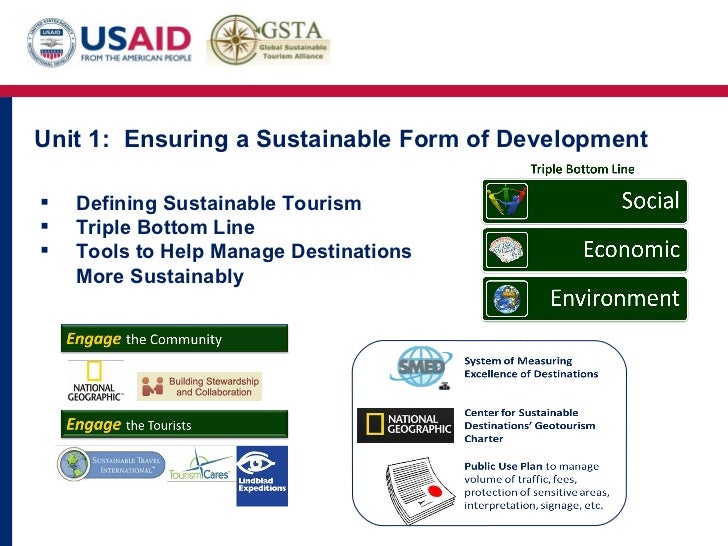
Task: Click the Lindblad Expeditions eye logo
Action: [x=262, y=476]
